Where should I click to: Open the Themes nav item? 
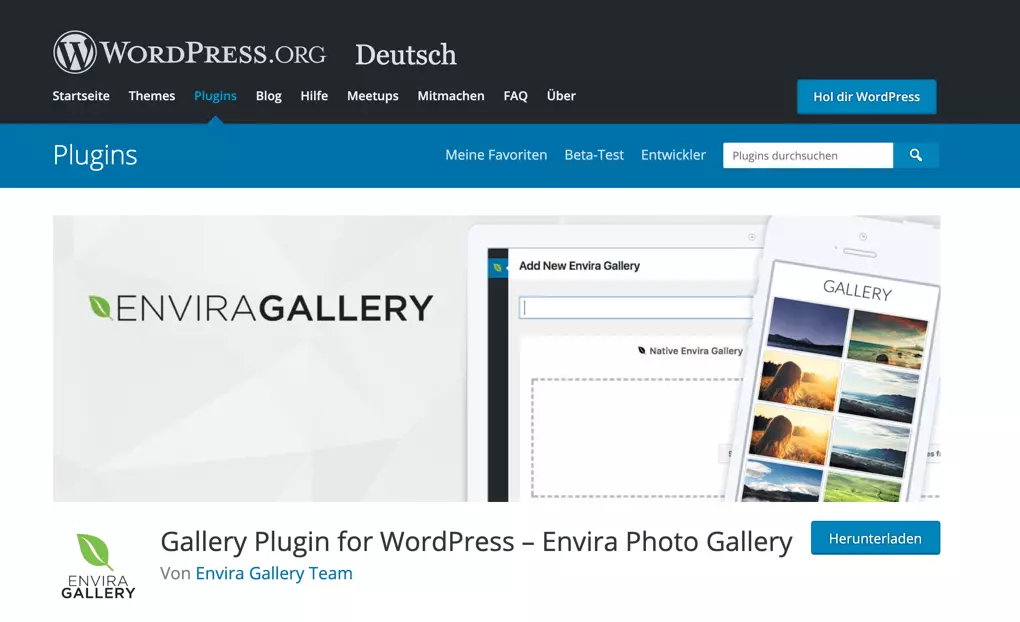click(152, 96)
